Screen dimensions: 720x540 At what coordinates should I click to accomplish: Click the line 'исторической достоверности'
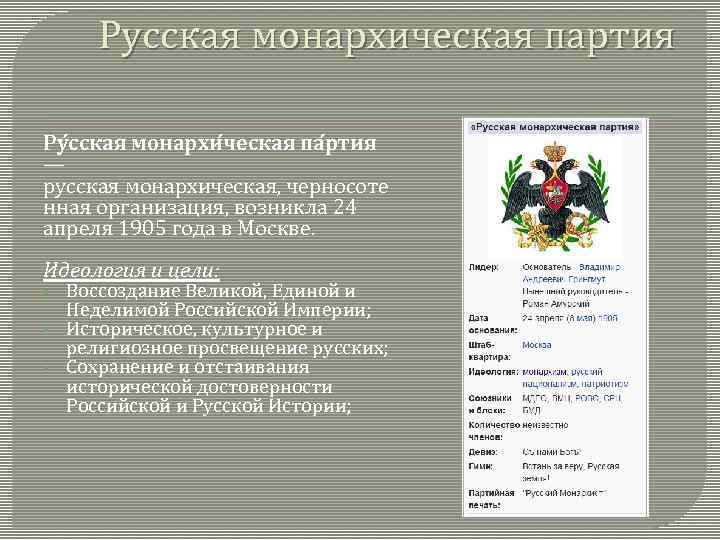(200, 387)
